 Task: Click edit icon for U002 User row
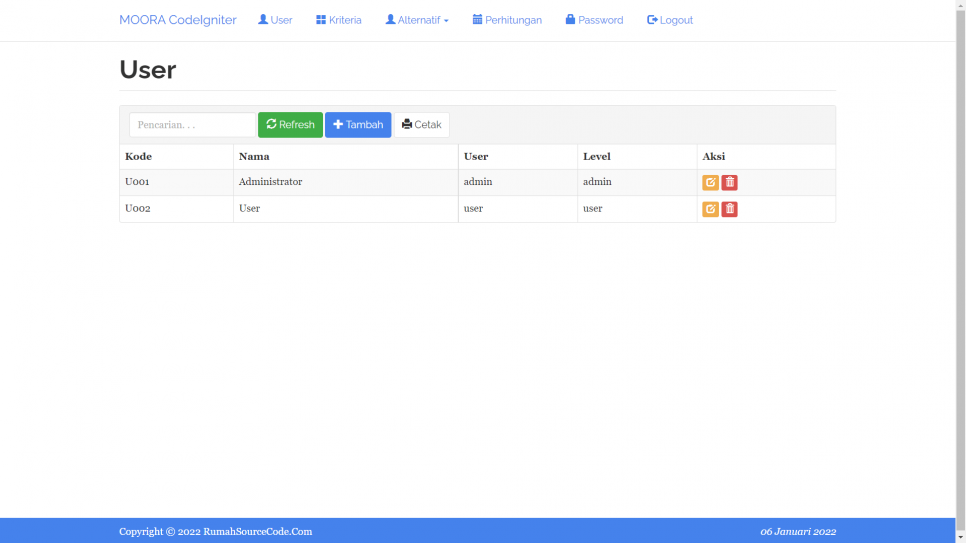coord(710,209)
